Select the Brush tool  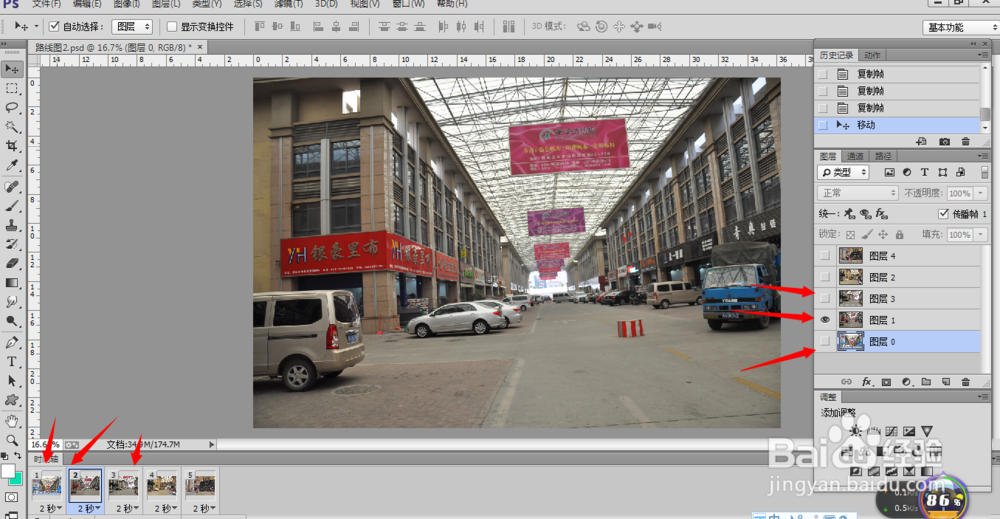11,206
